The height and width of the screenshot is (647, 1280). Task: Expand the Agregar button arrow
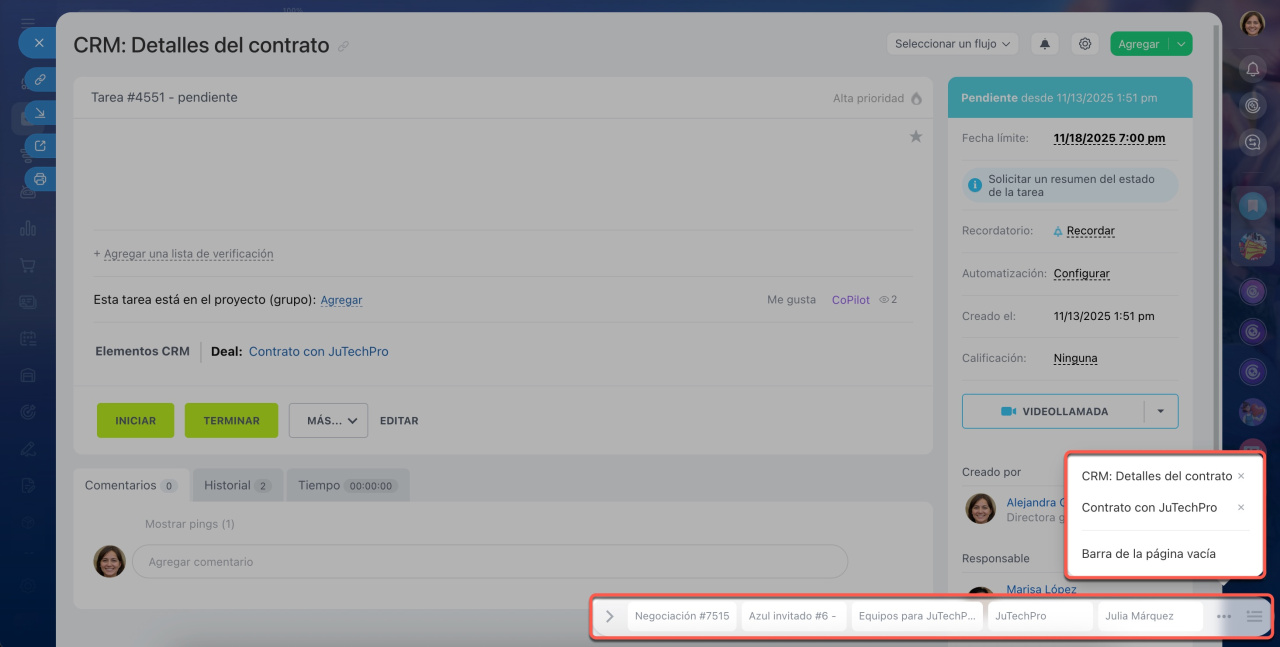pyautogui.click(x=1181, y=44)
